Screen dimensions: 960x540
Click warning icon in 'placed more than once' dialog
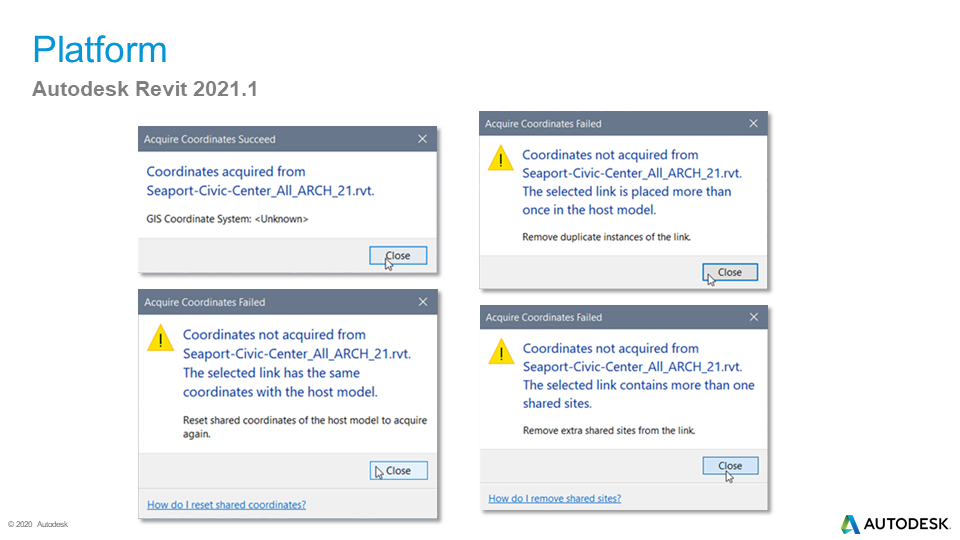point(501,158)
